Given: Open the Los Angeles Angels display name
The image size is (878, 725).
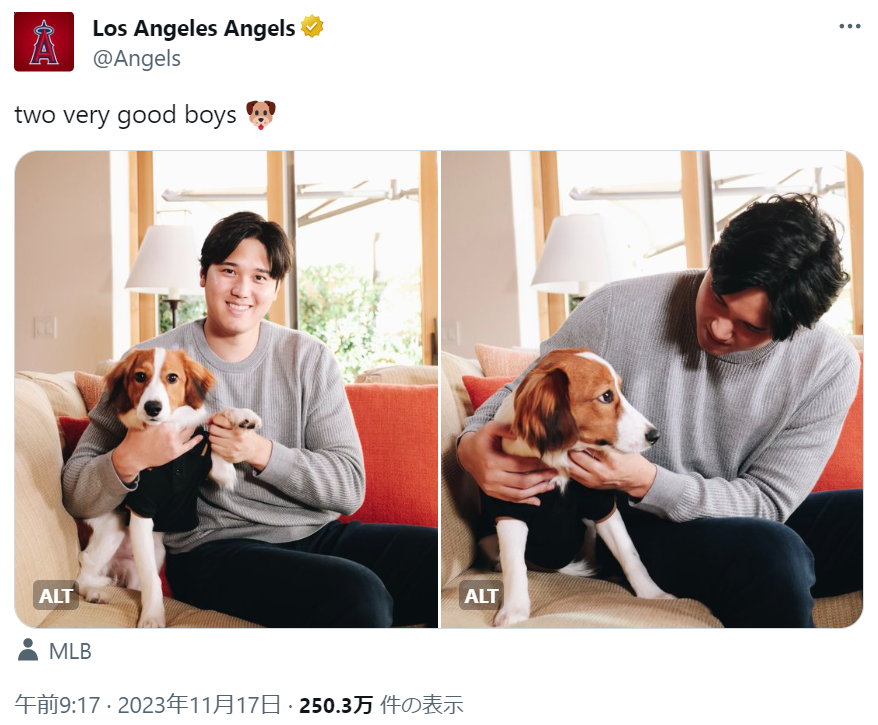Looking at the screenshot, I should (x=194, y=28).
